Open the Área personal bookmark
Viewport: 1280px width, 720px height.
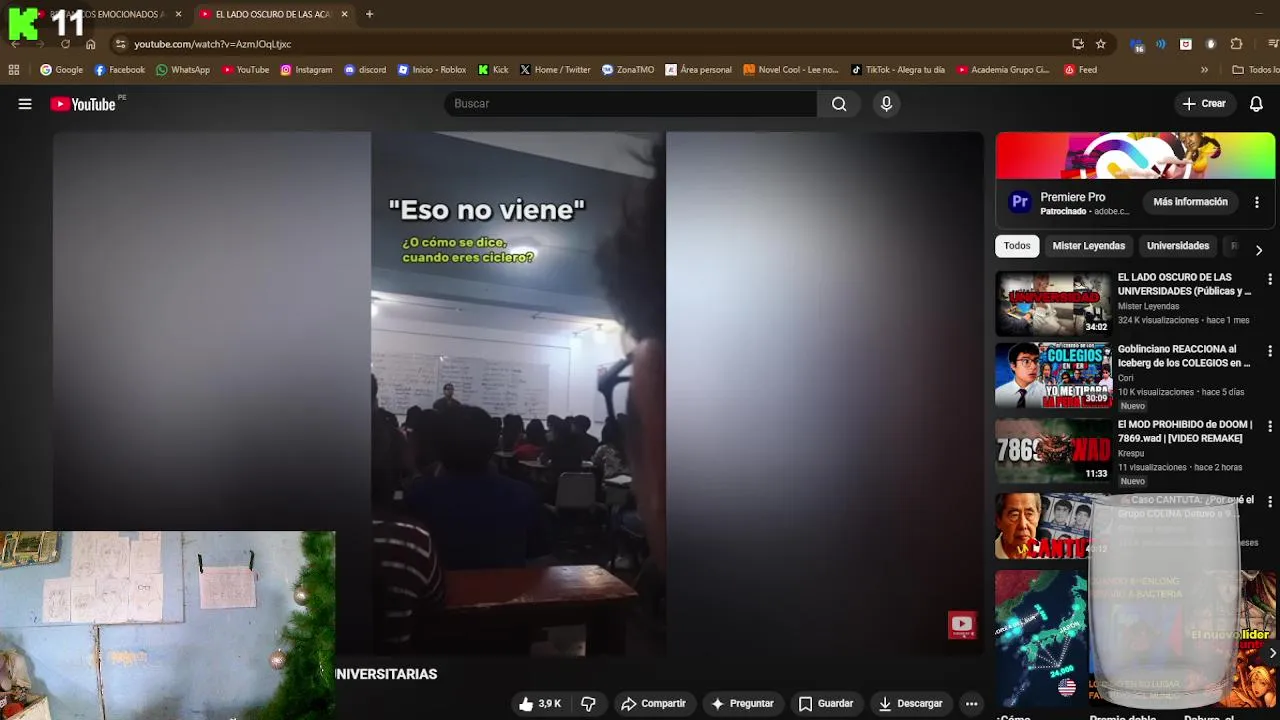click(699, 70)
